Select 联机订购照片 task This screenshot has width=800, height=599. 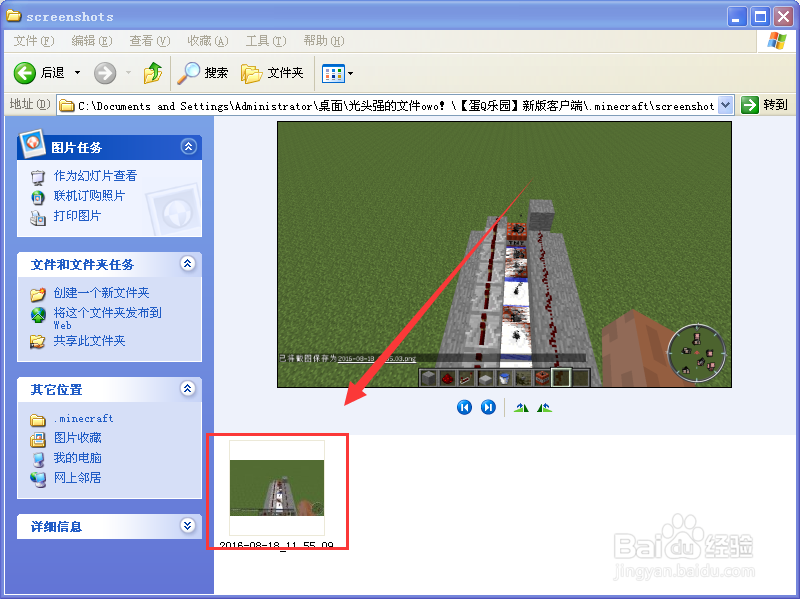[89, 196]
